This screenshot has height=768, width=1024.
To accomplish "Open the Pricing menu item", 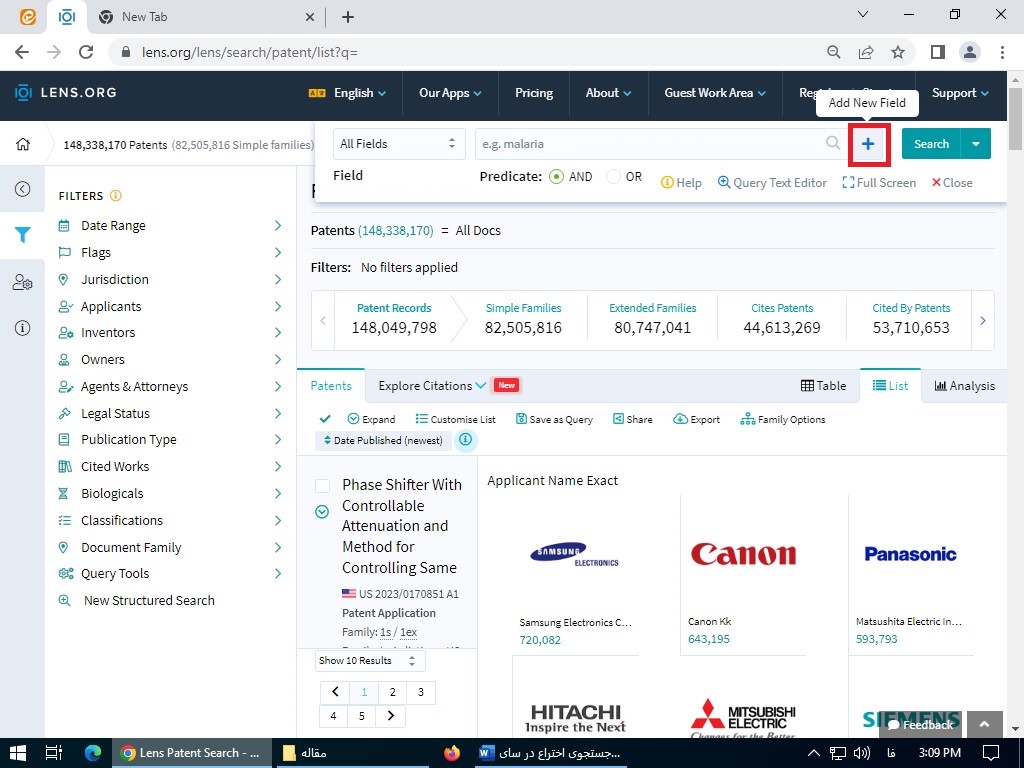I will 533,93.
